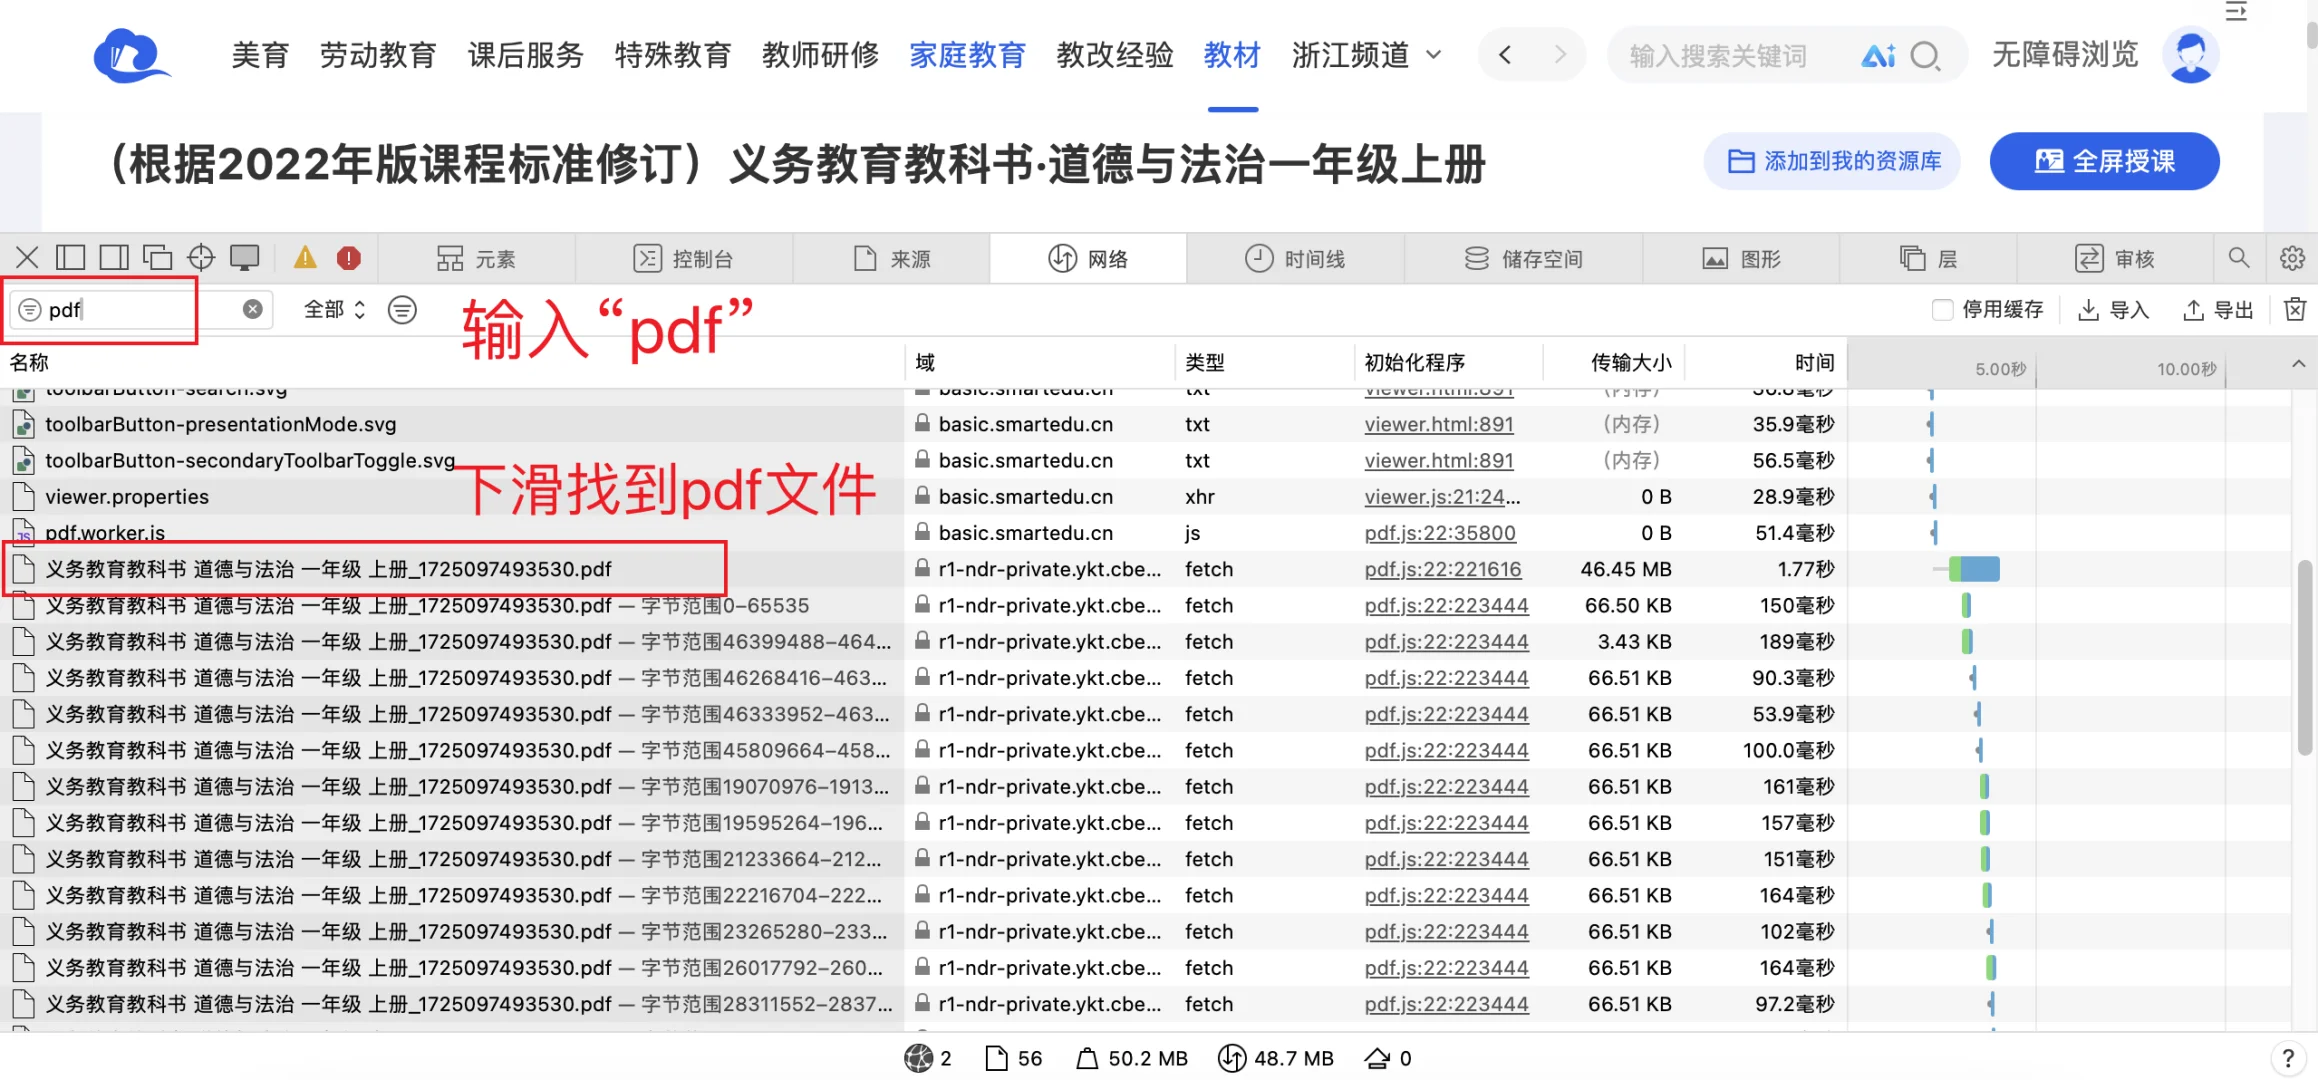Detach inspector into separate window icon
2318x1080 pixels.
(x=157, y=258)
